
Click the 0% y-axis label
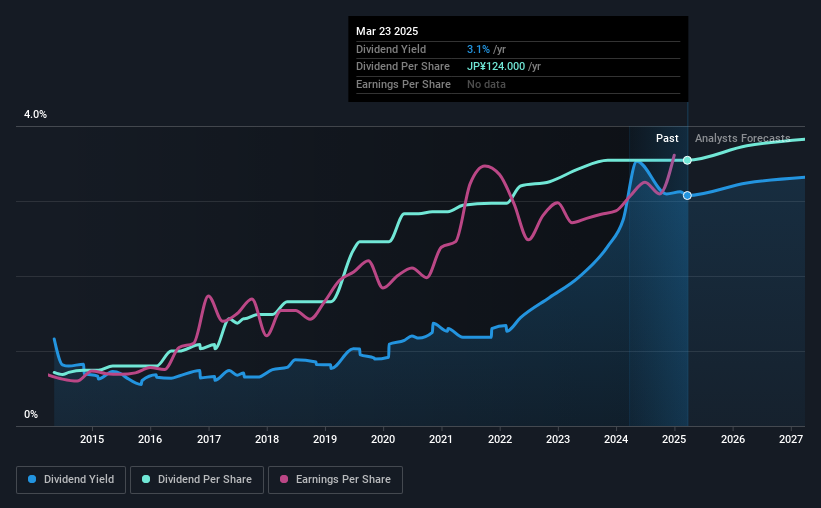[x=31, y=414]
